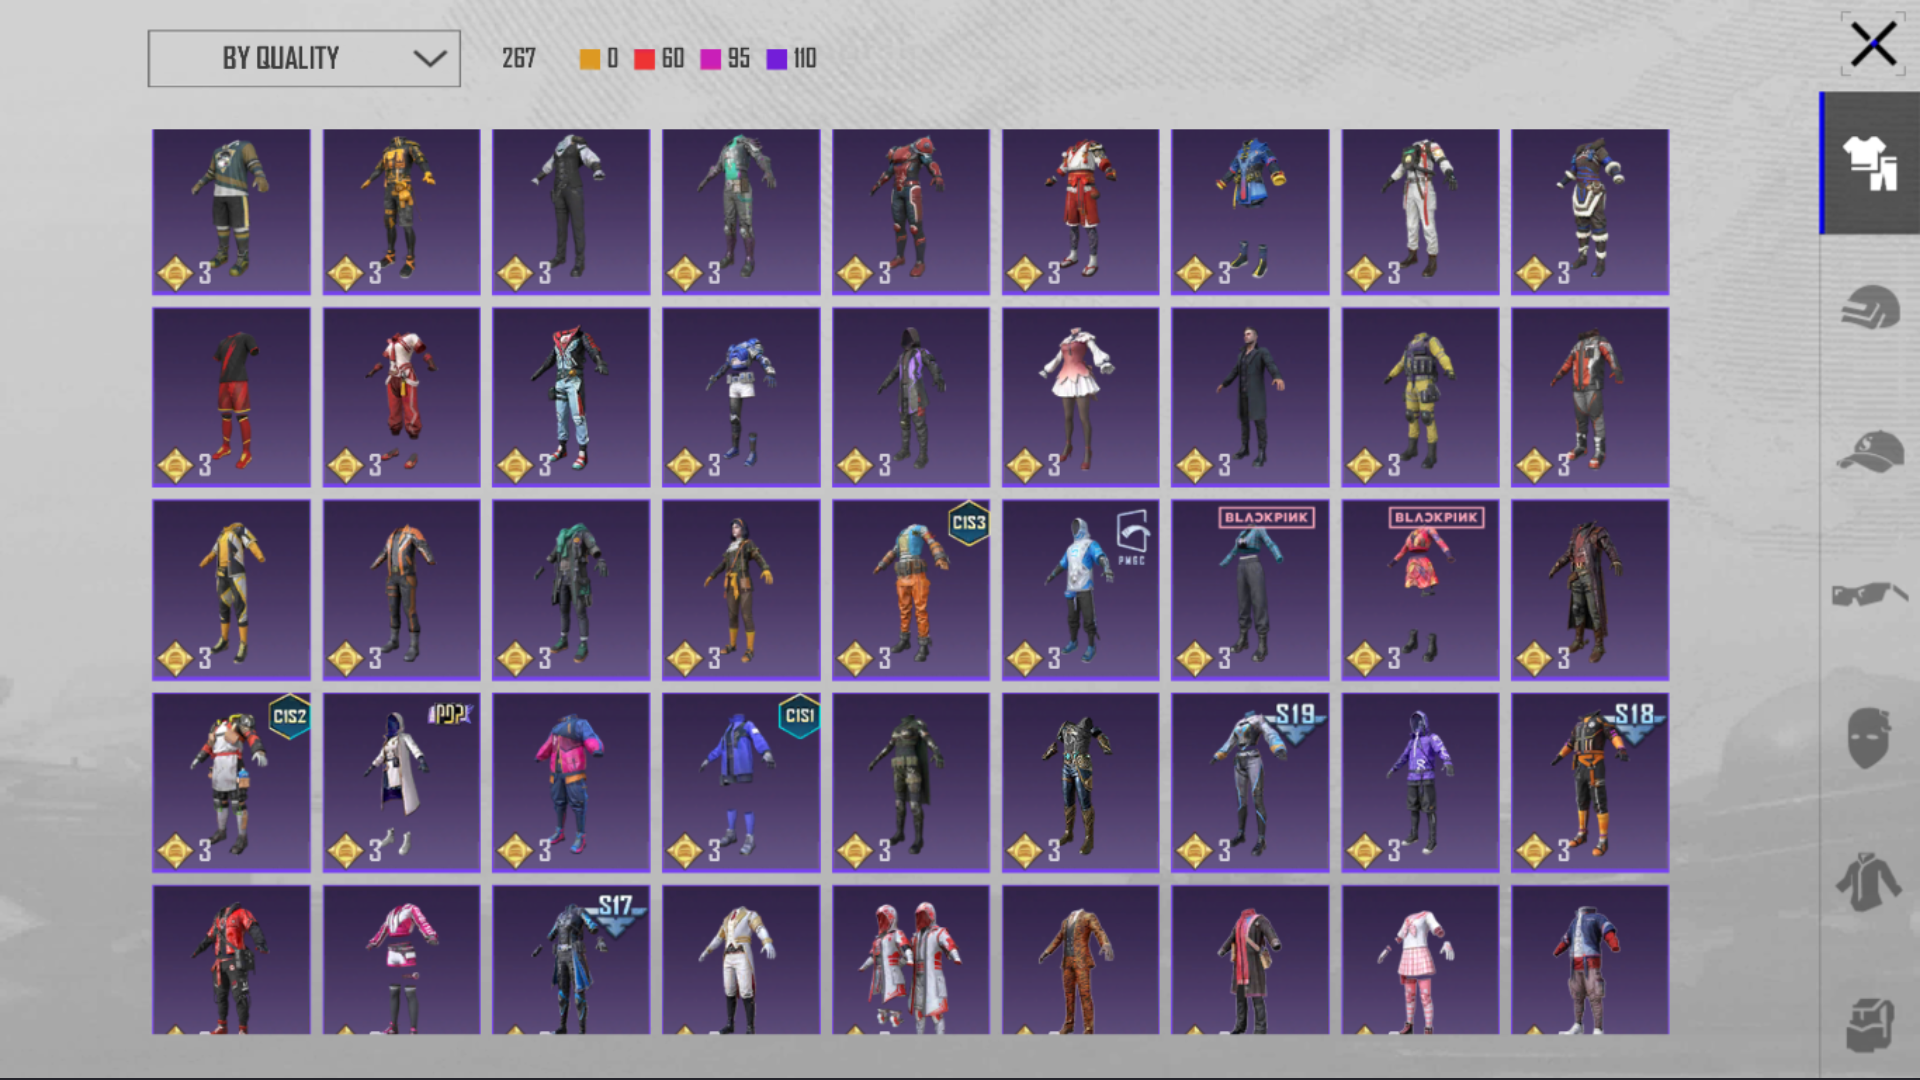1920x1080 pixels.
Task: Select the white hooded robe outfit
Action: click(x=401, y=783)
